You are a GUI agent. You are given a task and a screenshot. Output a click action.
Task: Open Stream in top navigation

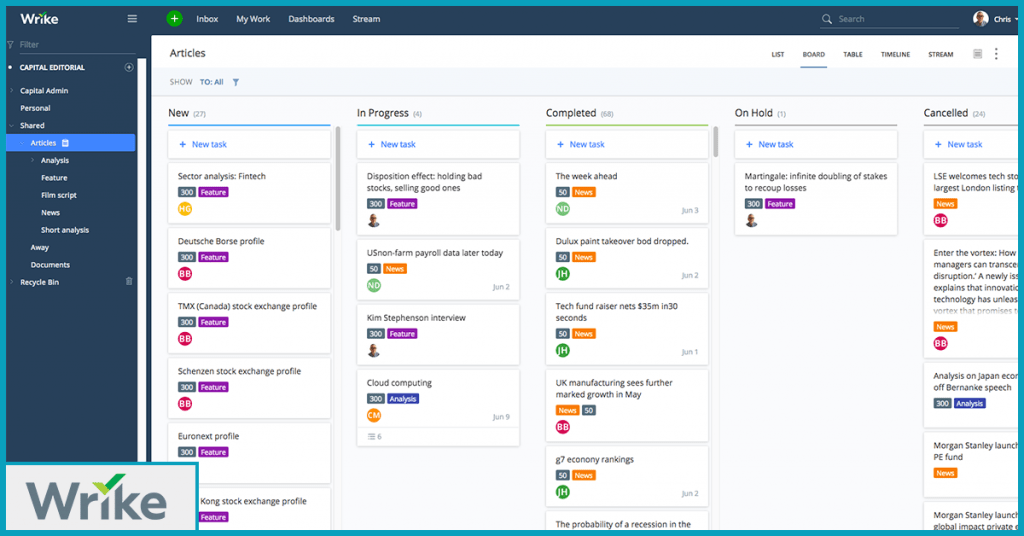[366, 19]
